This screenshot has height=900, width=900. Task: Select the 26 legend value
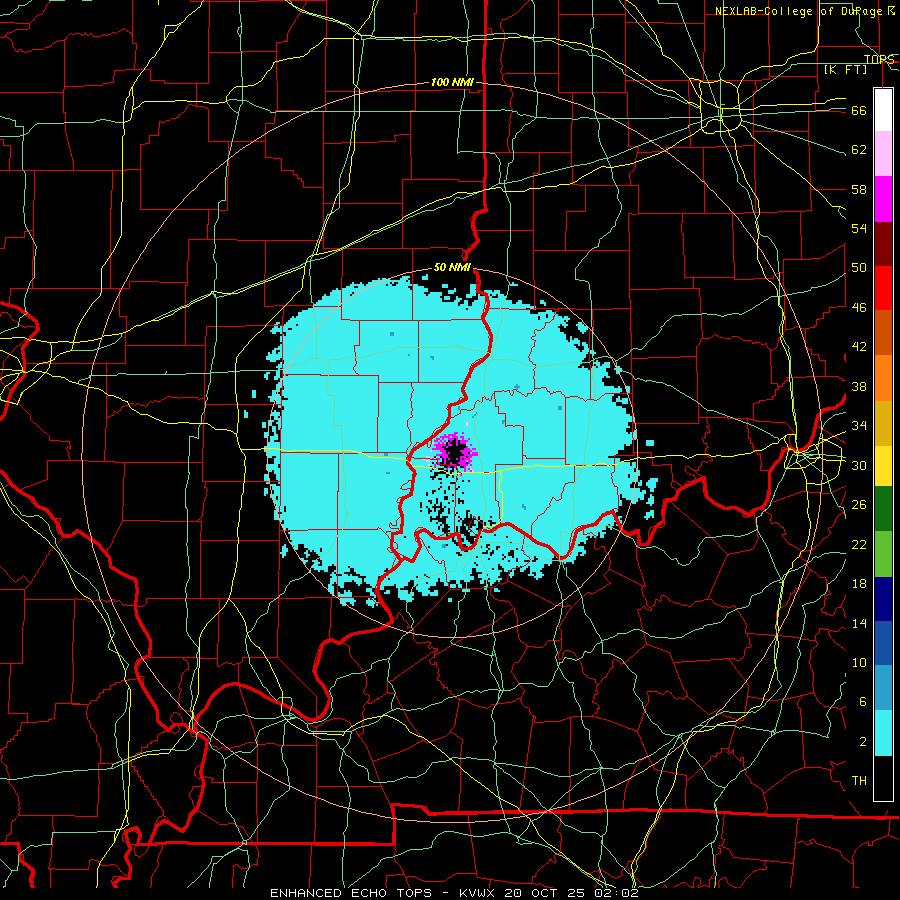coord(859,505)
